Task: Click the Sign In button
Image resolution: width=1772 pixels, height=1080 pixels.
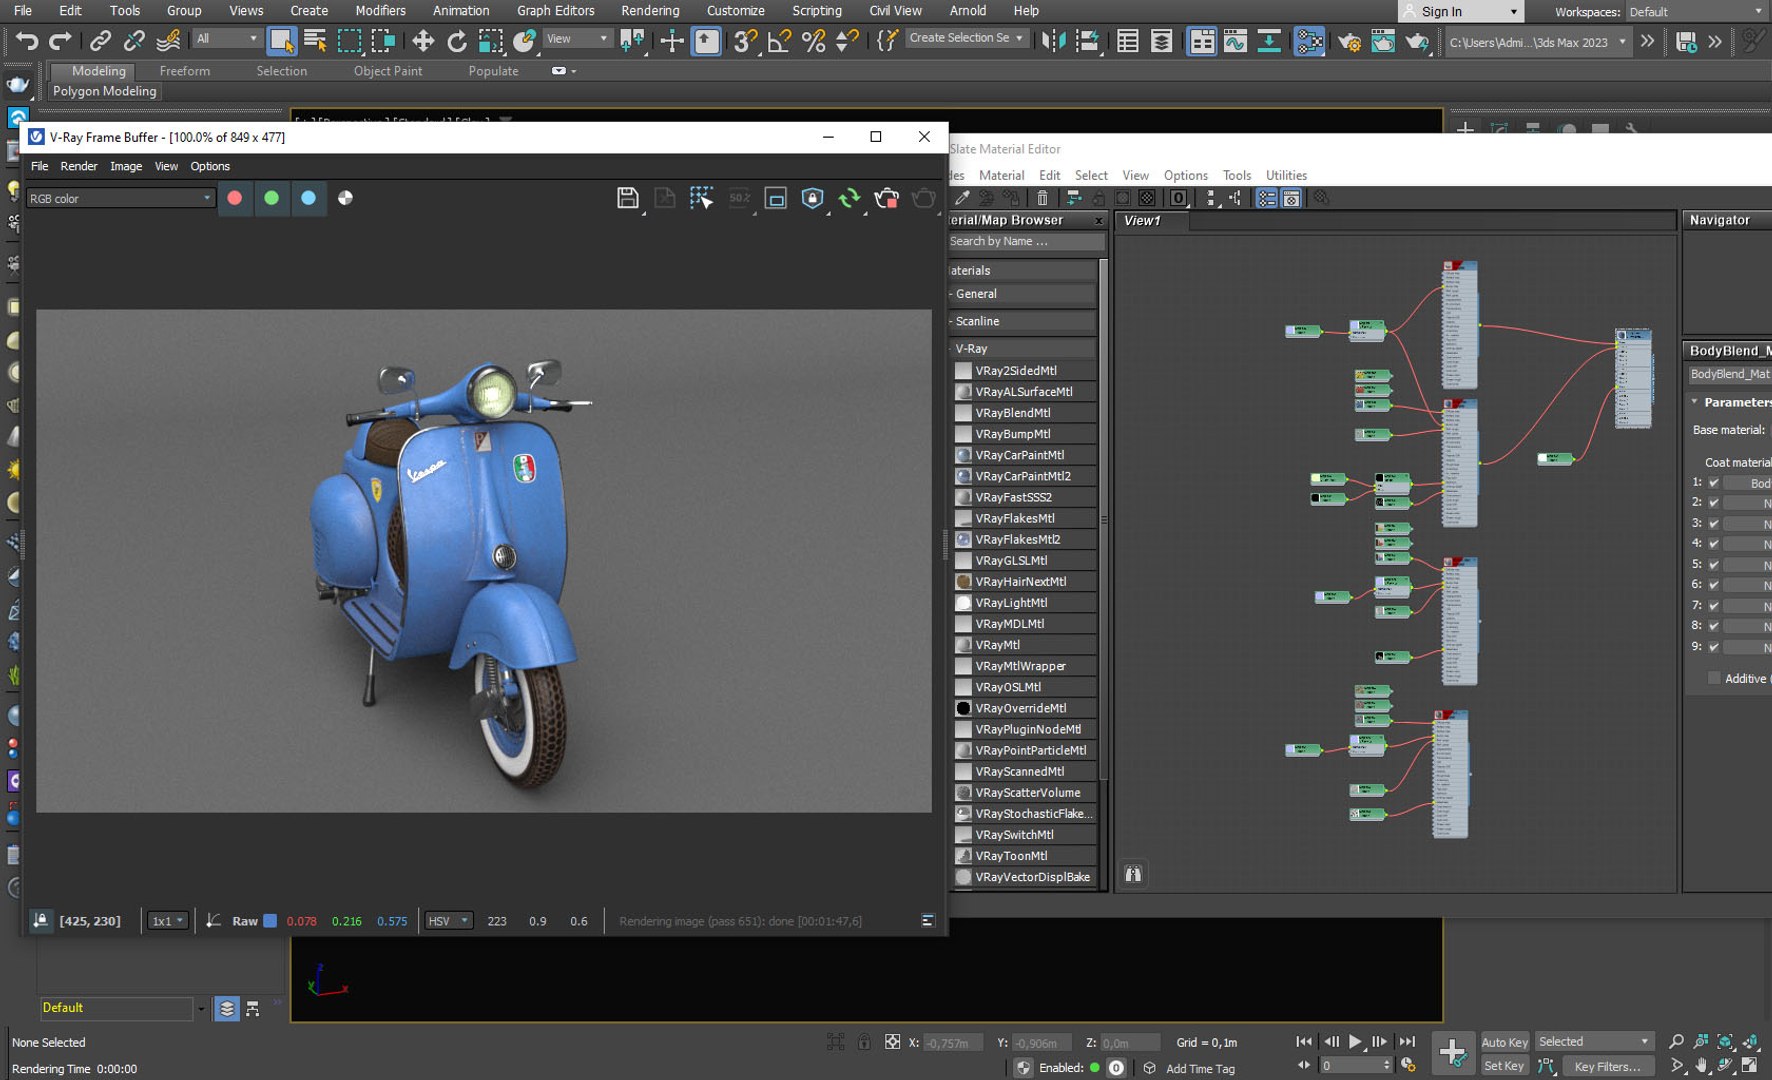Action: pyautogui.click(x=1460, y=12)
